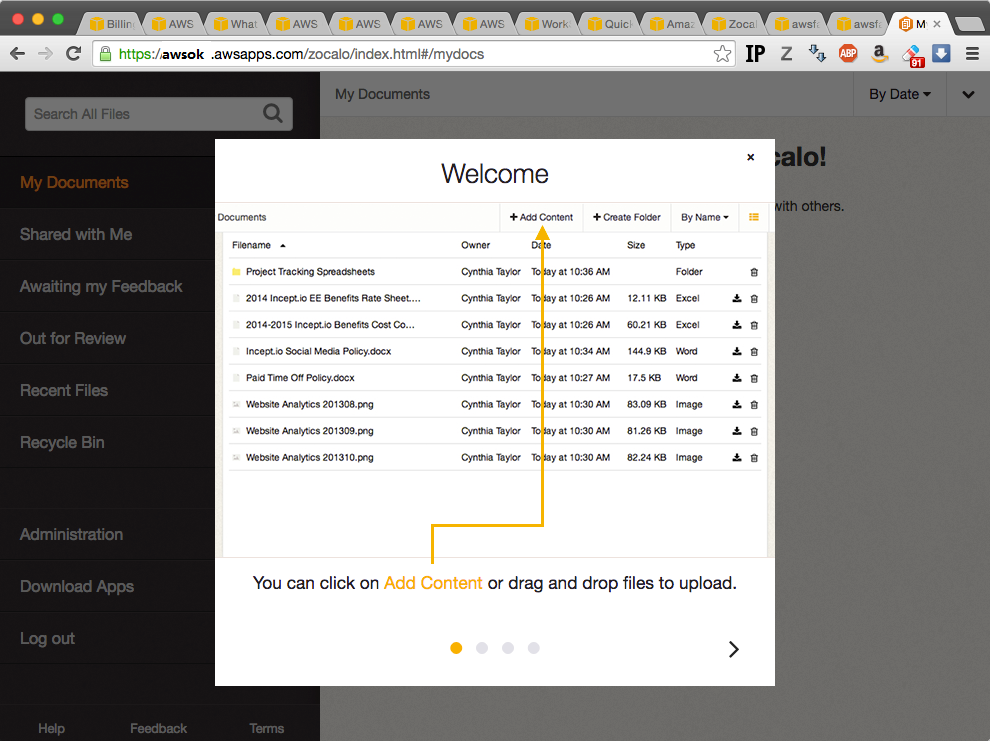Click the Feedback footer link

(x=158, y=728)
